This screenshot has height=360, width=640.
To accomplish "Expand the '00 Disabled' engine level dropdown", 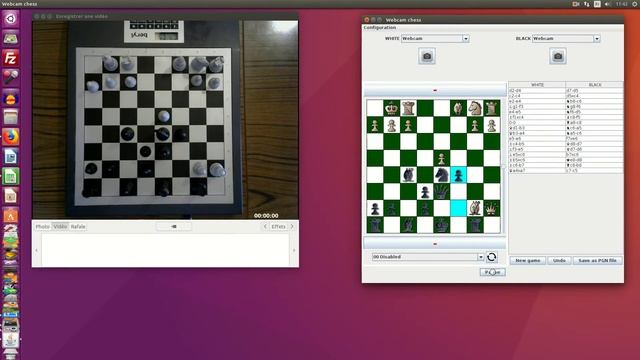I will pos(480,257).
